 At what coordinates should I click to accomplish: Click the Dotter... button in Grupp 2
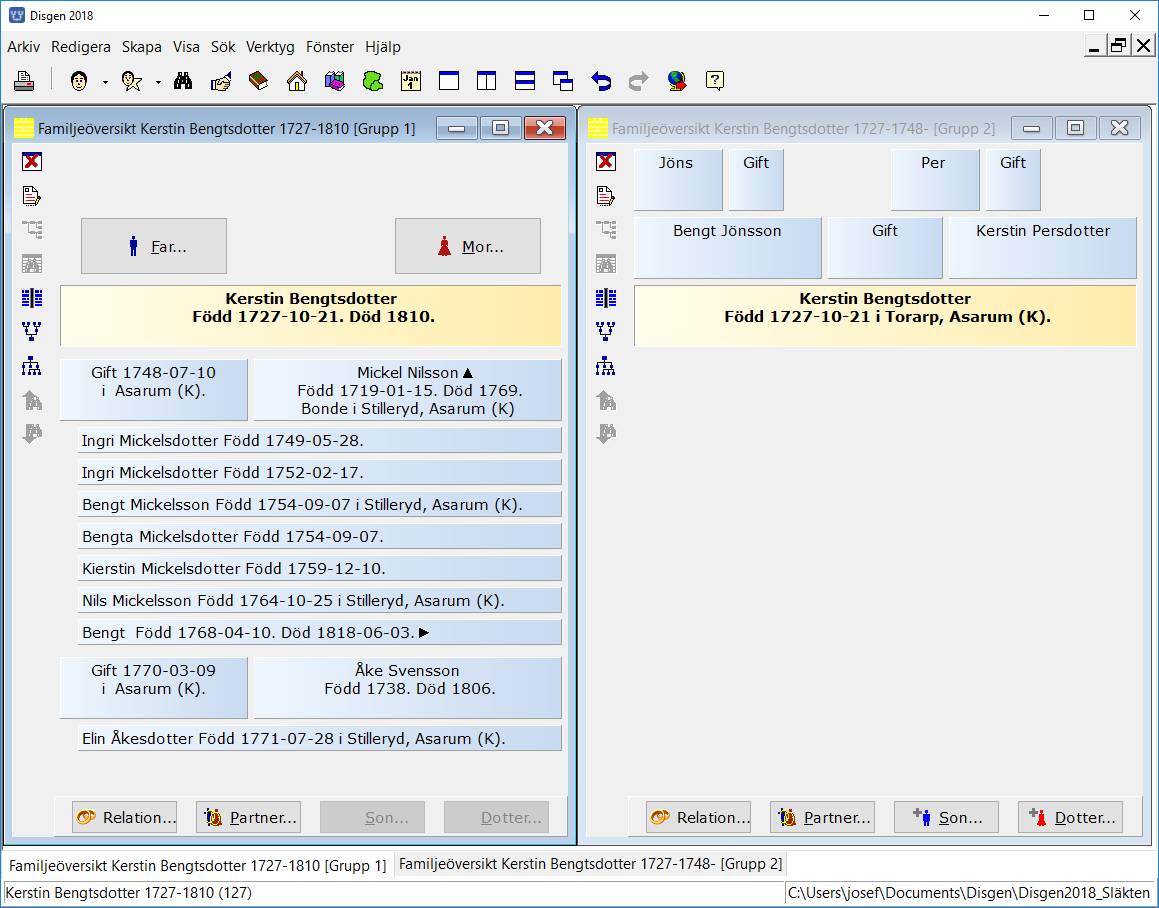pyautogui.click(x=1070, y=817)
